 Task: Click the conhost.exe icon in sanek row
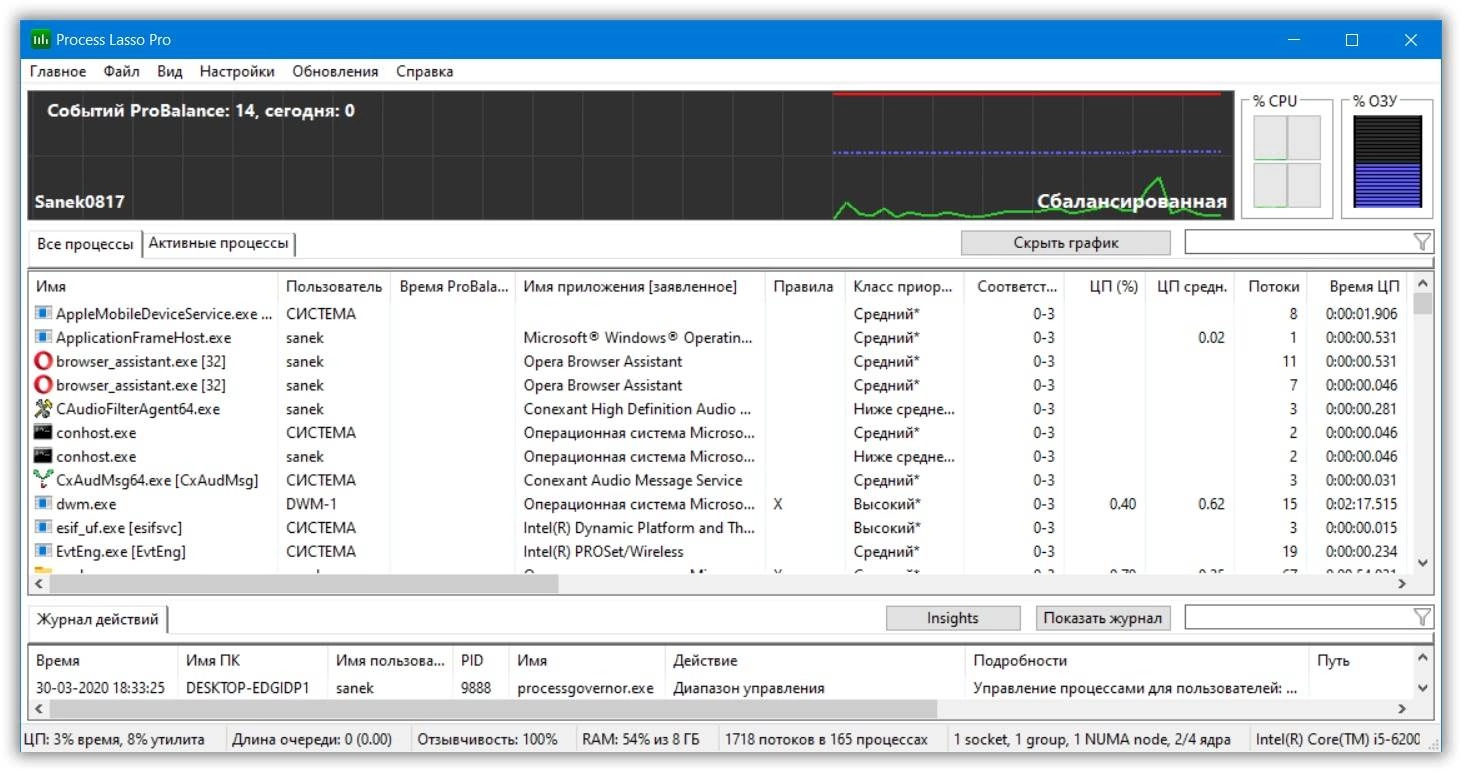[43, 456]
